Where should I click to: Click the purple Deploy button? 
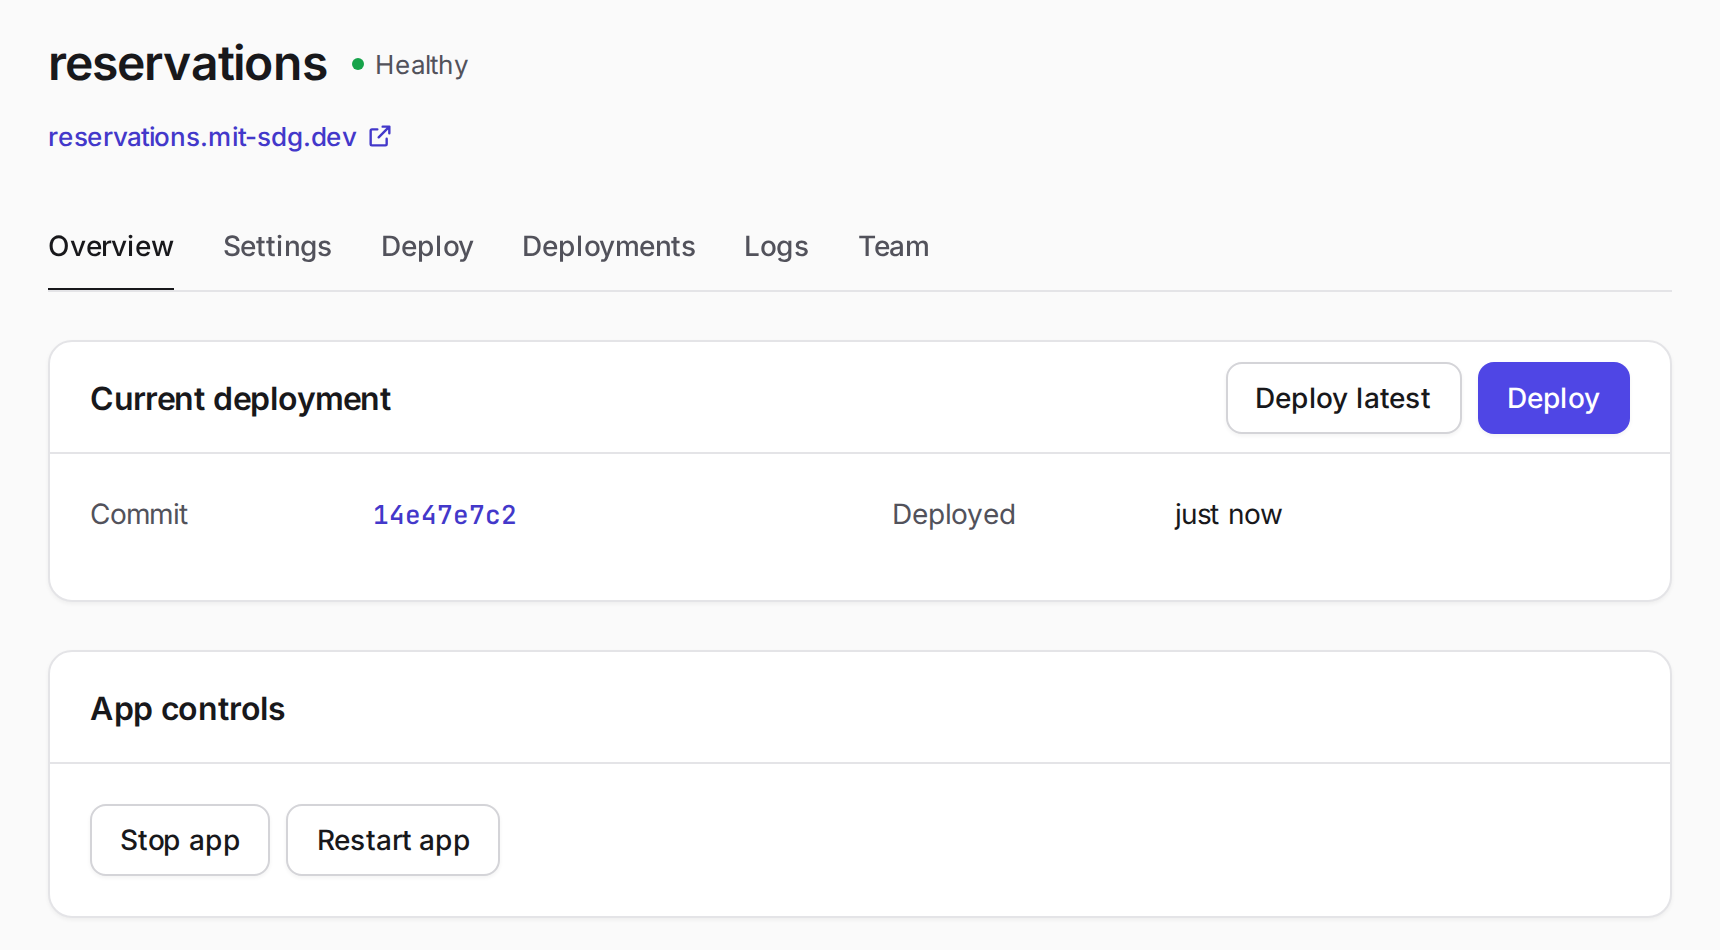coord(1553,398)
